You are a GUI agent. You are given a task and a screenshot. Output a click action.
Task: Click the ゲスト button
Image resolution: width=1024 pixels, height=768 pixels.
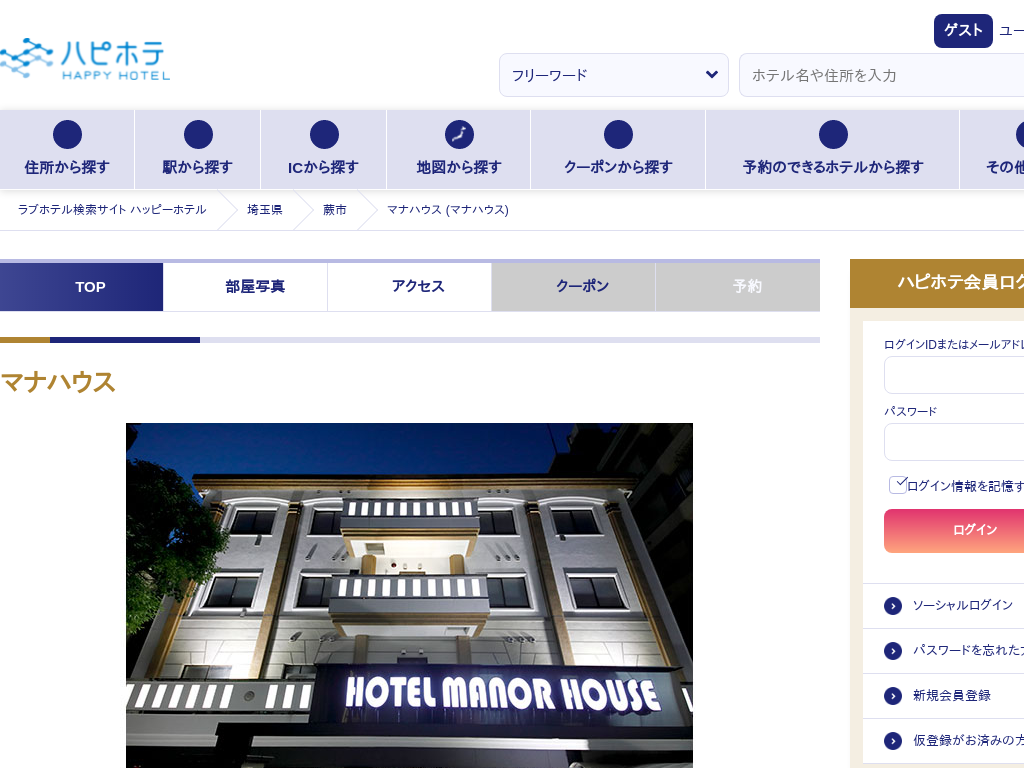coord(963,31)
